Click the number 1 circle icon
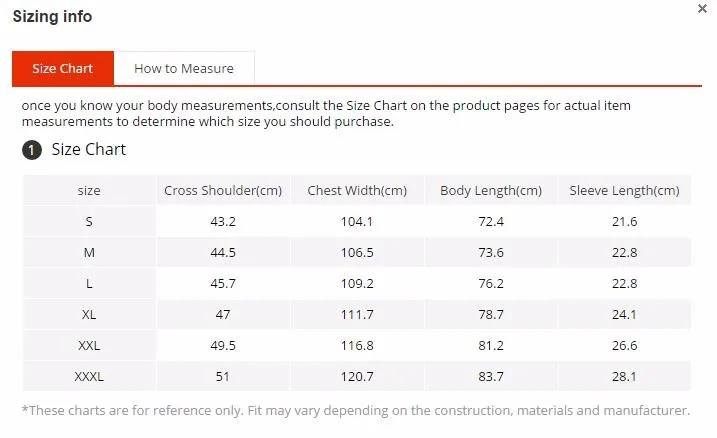The width and height of the screenshot is (717, 438). tap(32, 150)
